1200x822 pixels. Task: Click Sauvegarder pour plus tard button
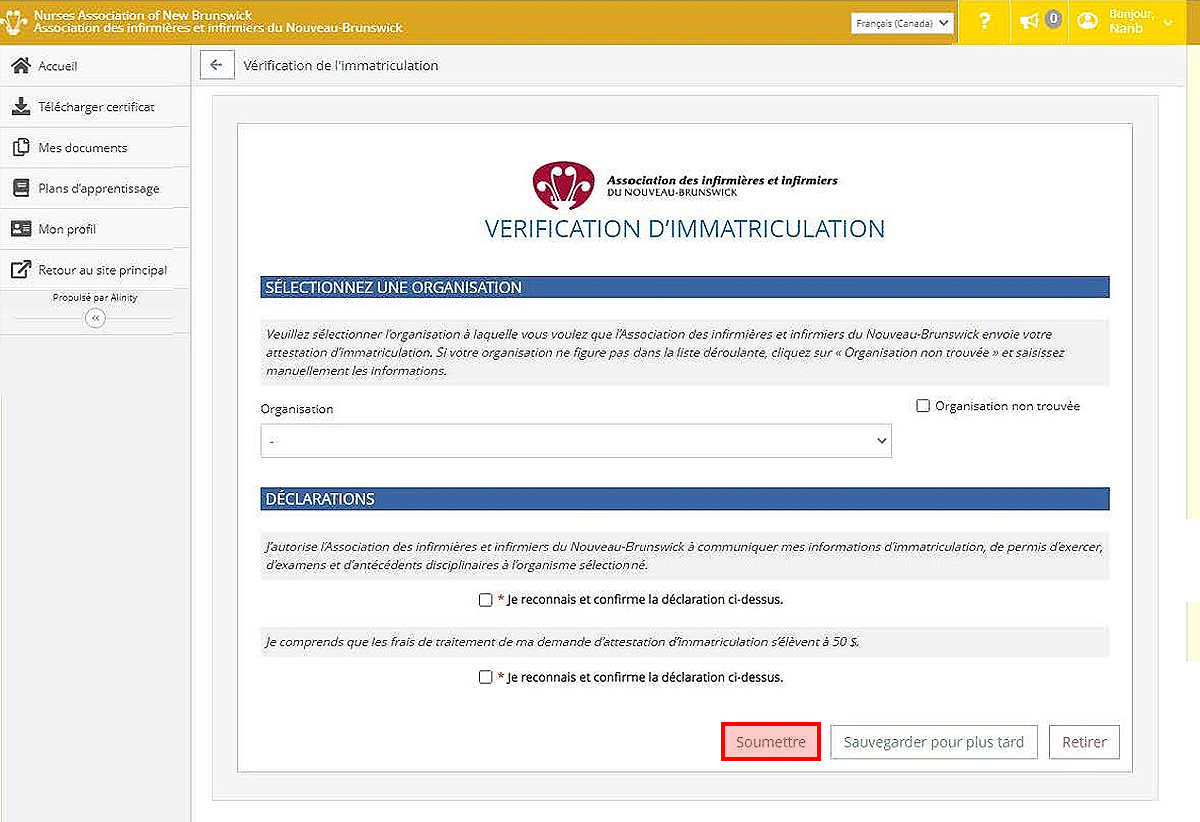pos(933,742)
